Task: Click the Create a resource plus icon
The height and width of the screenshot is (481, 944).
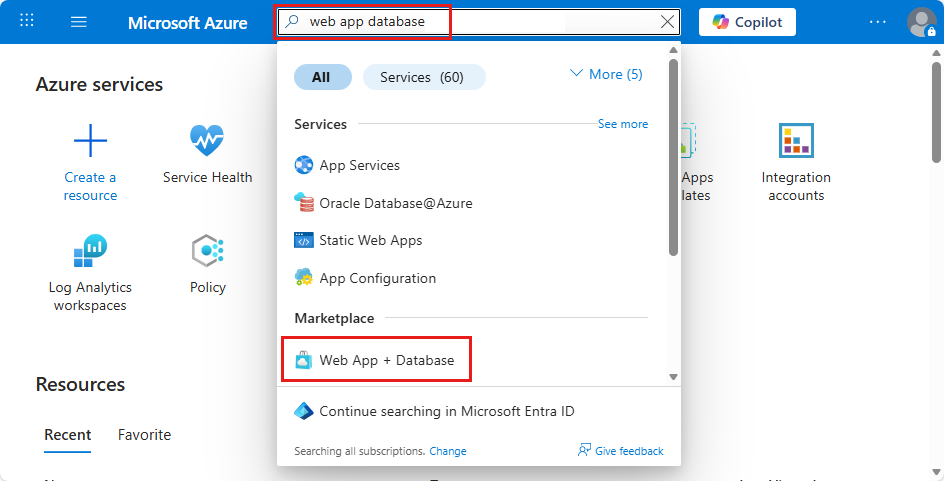Action: pos(90,141)
